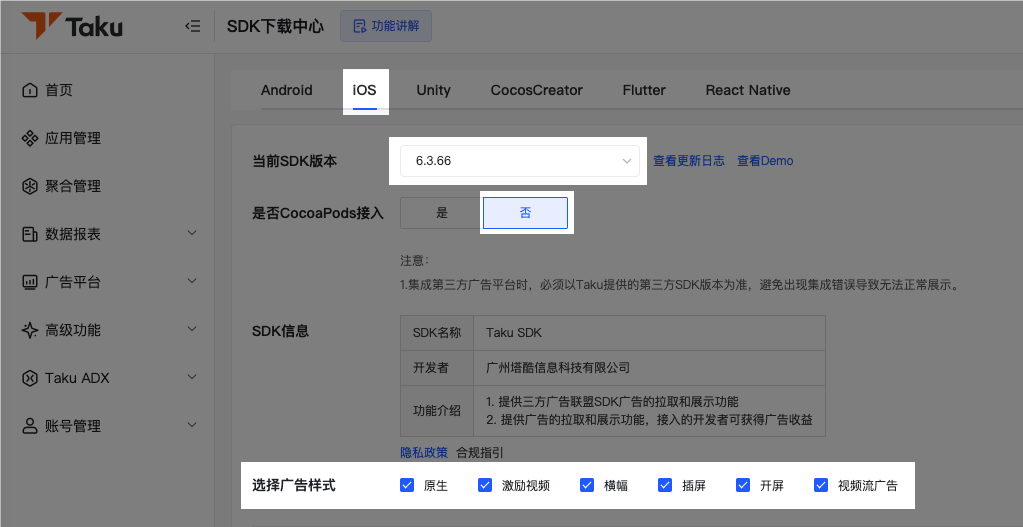Click the 广州塔酷信息科技有限公司 table cell
This screenshot has width=1023, height=527.
[x=649, y=368]
